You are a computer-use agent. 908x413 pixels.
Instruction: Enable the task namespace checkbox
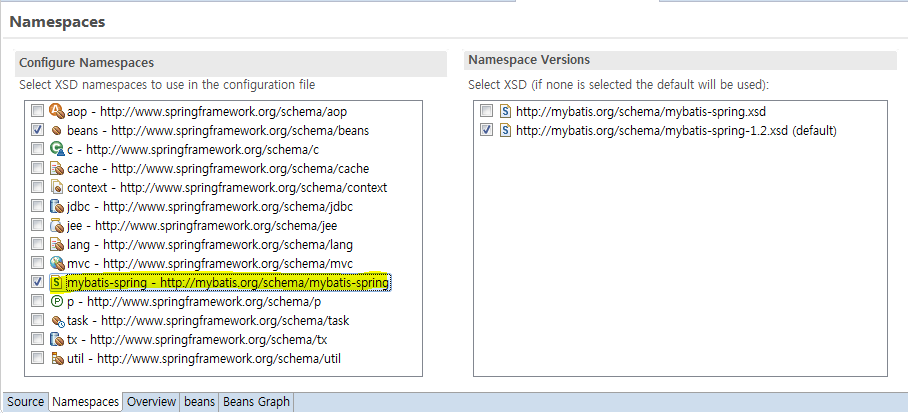tap(37, 320)
